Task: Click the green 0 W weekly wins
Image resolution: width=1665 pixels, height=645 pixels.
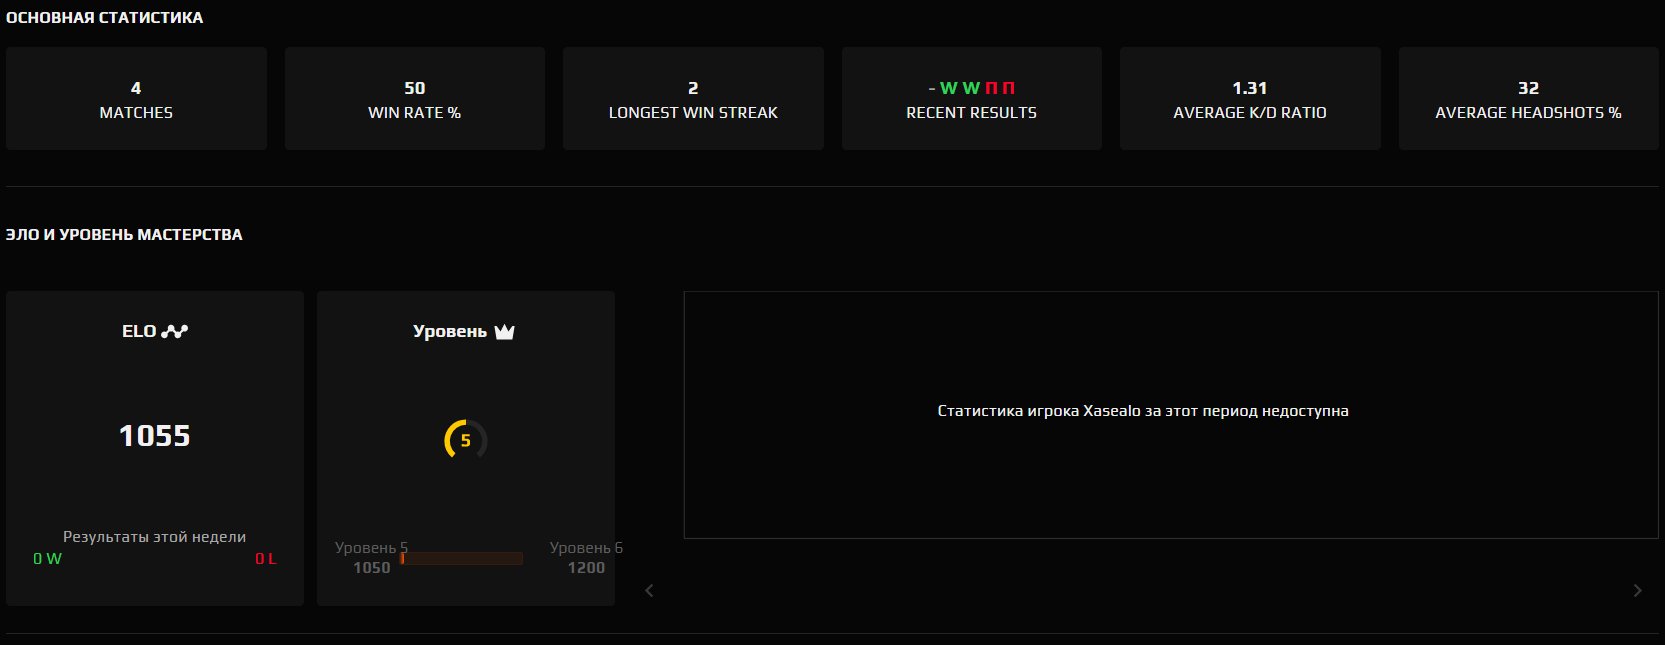Action: point(47,559)
